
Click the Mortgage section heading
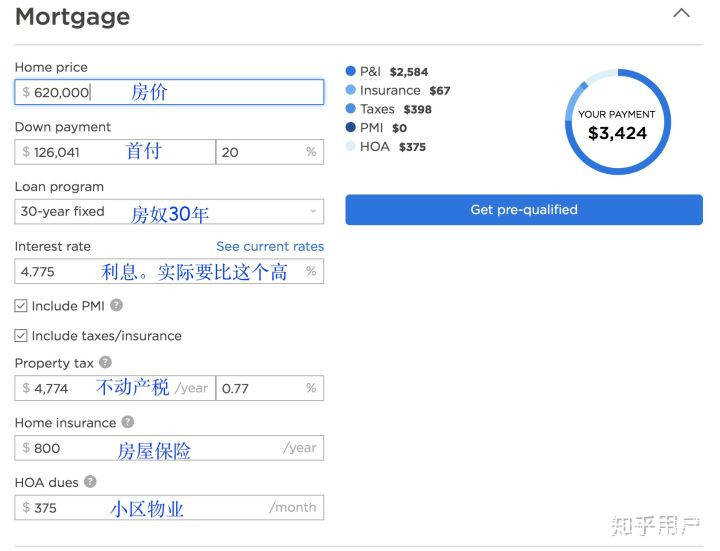click(x=73, y=17)
